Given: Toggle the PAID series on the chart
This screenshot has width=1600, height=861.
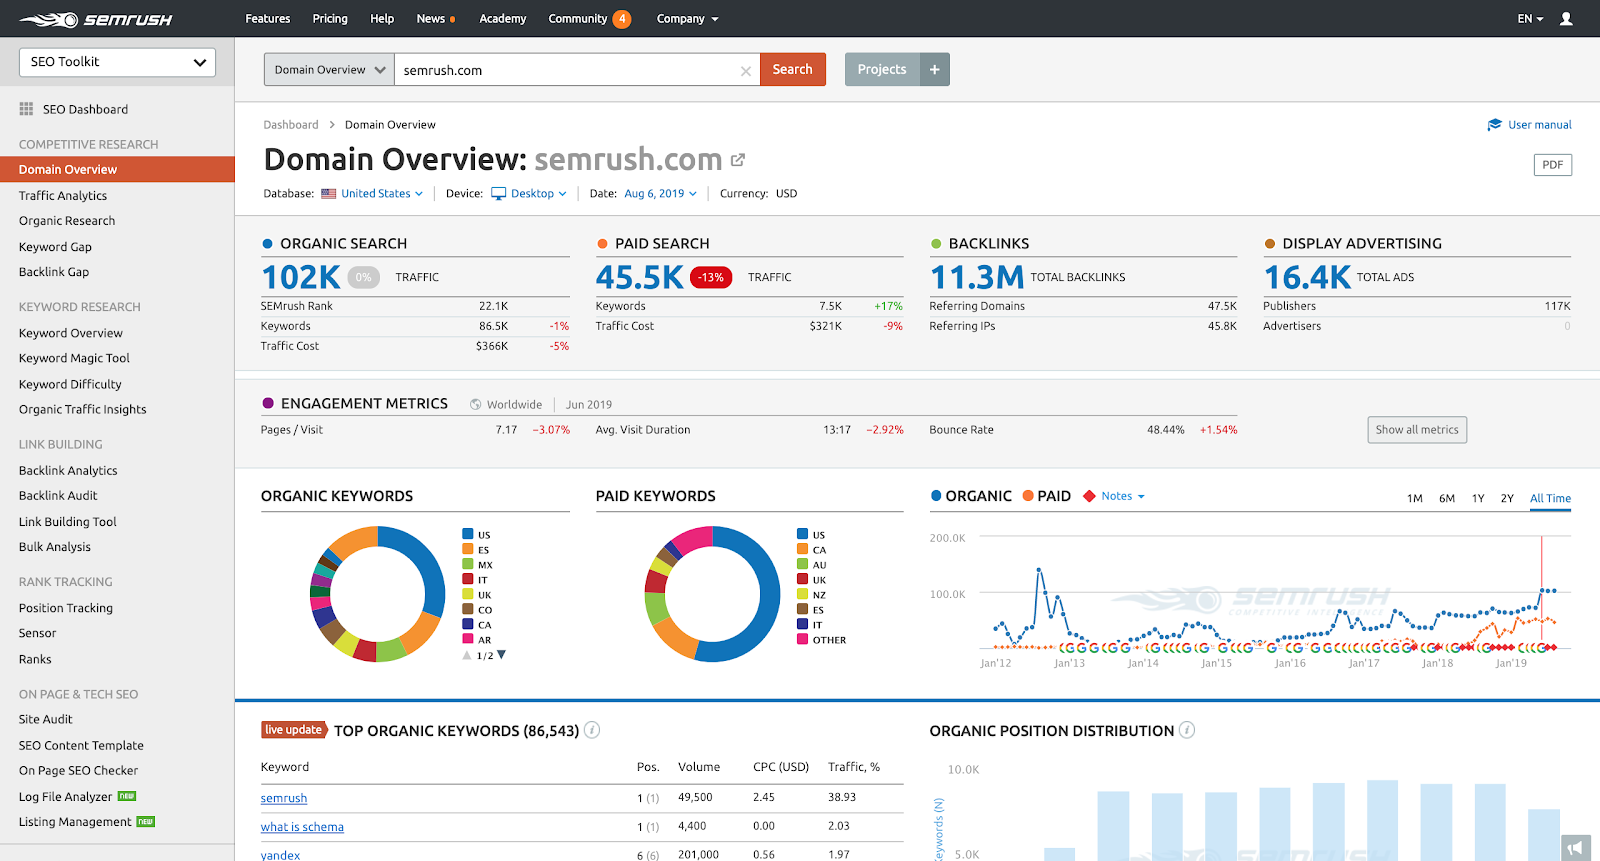Looking at the screenshot, I should 1046,496.
